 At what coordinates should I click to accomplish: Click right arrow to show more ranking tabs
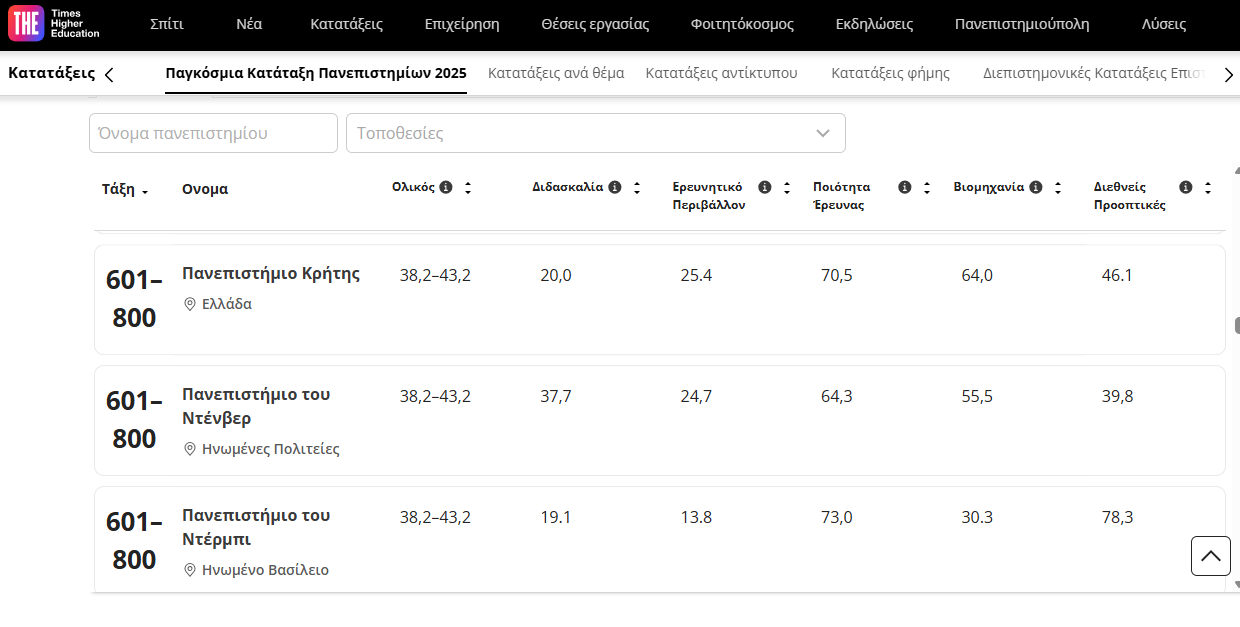[1228, 75]
